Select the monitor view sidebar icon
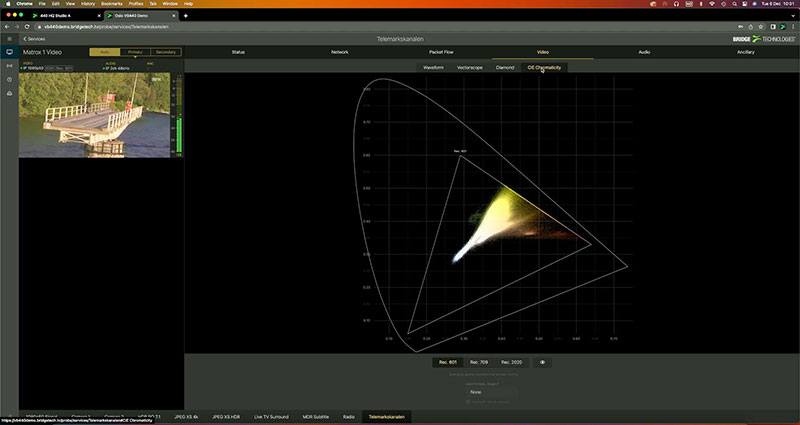 point(9,52)
